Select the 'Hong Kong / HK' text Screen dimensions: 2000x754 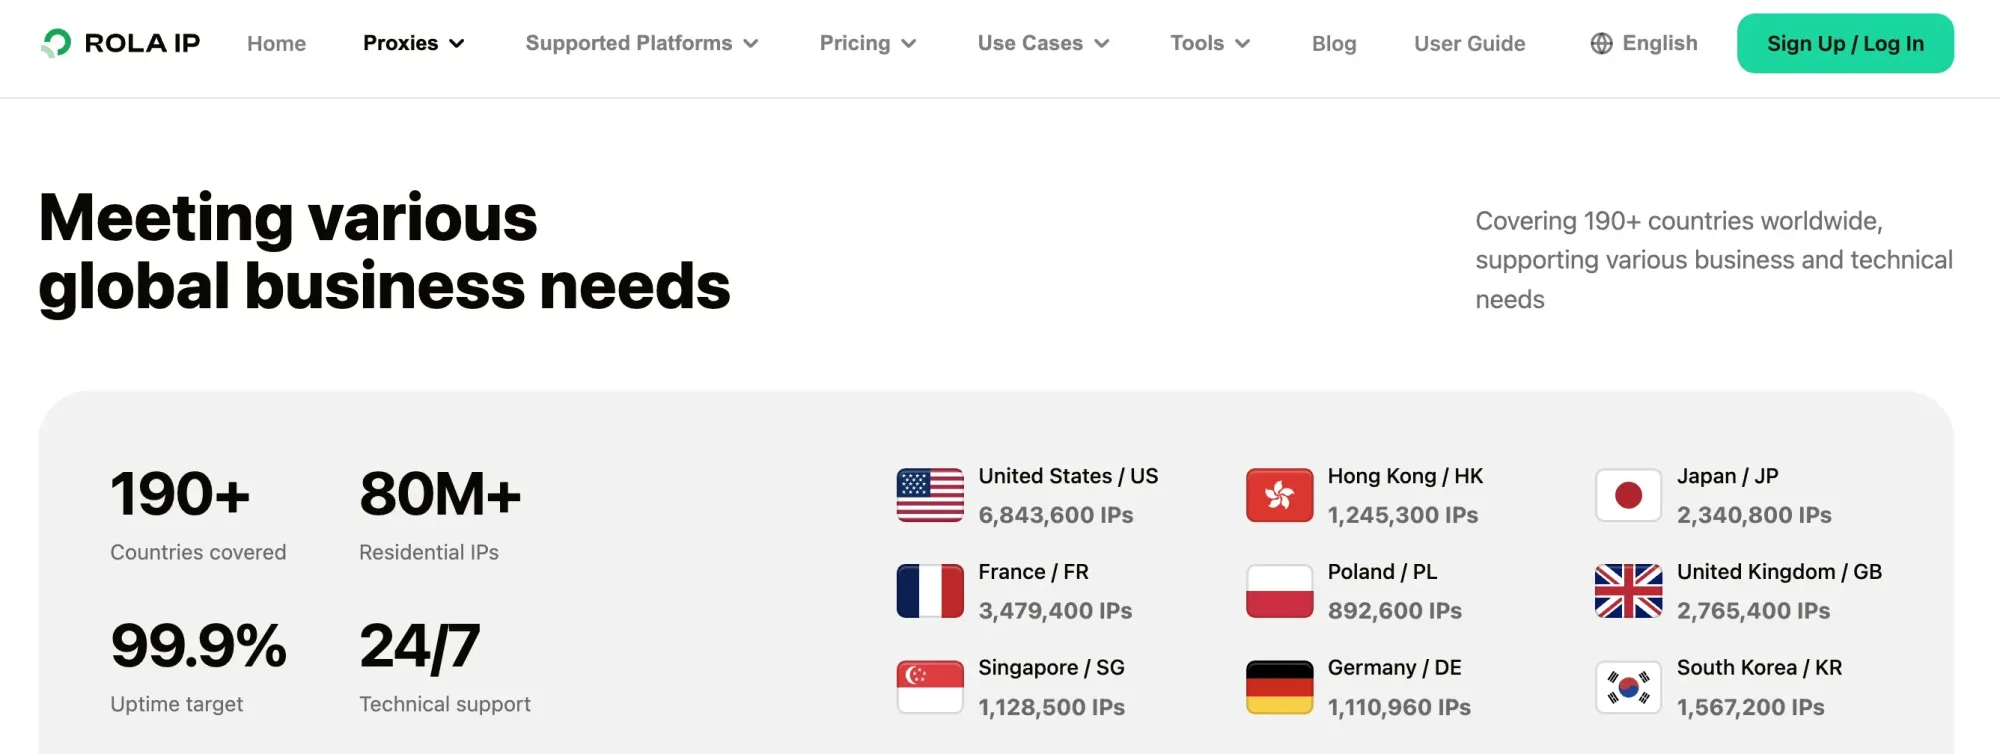point(1405,476)
